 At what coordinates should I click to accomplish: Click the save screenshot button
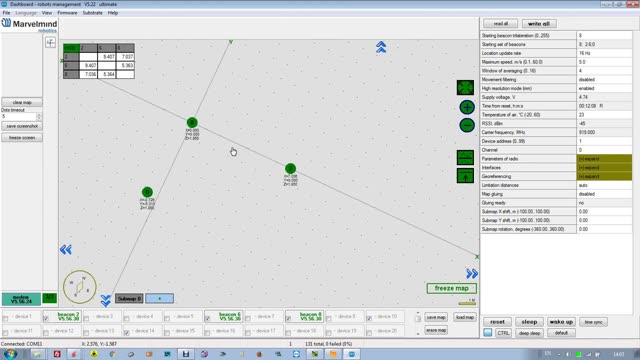click(22, 126)
